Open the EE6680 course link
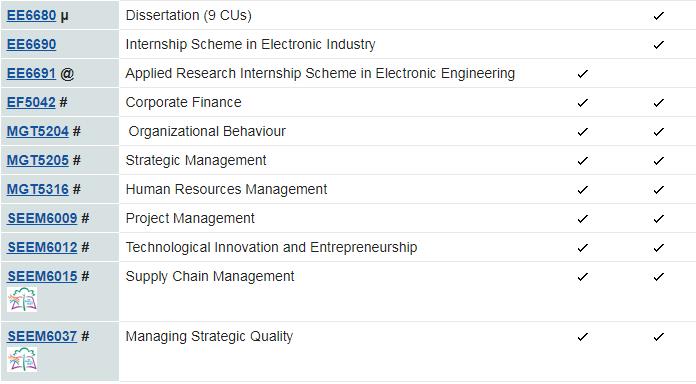The image size is (696, 384). [x=32, y=16]
